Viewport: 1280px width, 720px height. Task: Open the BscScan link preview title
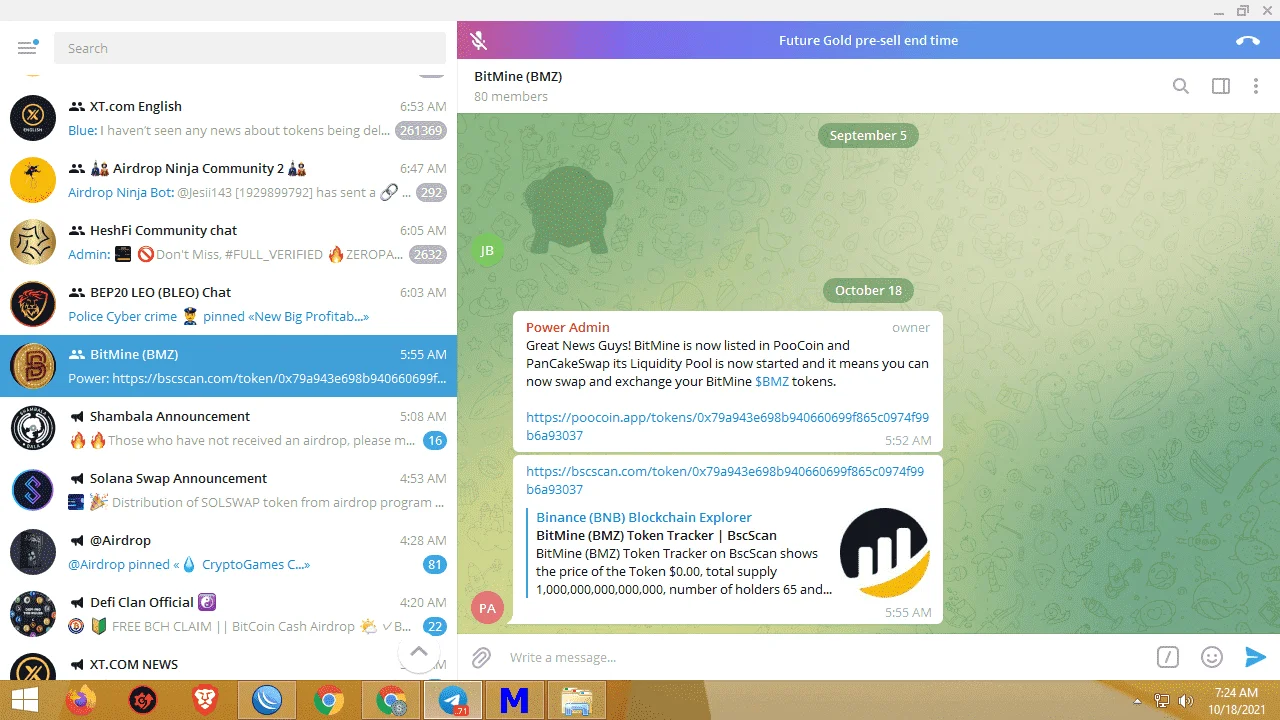point(656,536)
